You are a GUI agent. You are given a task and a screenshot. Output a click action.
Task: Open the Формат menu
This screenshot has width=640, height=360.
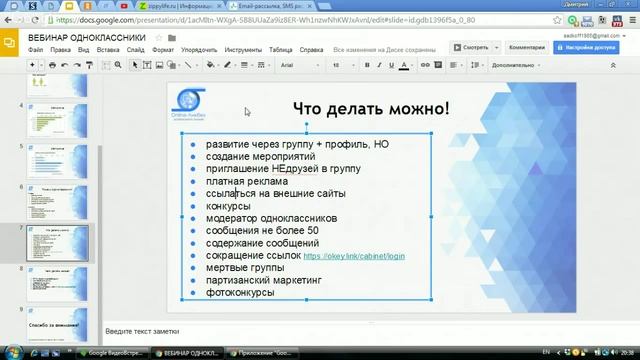tap(163, 50)
